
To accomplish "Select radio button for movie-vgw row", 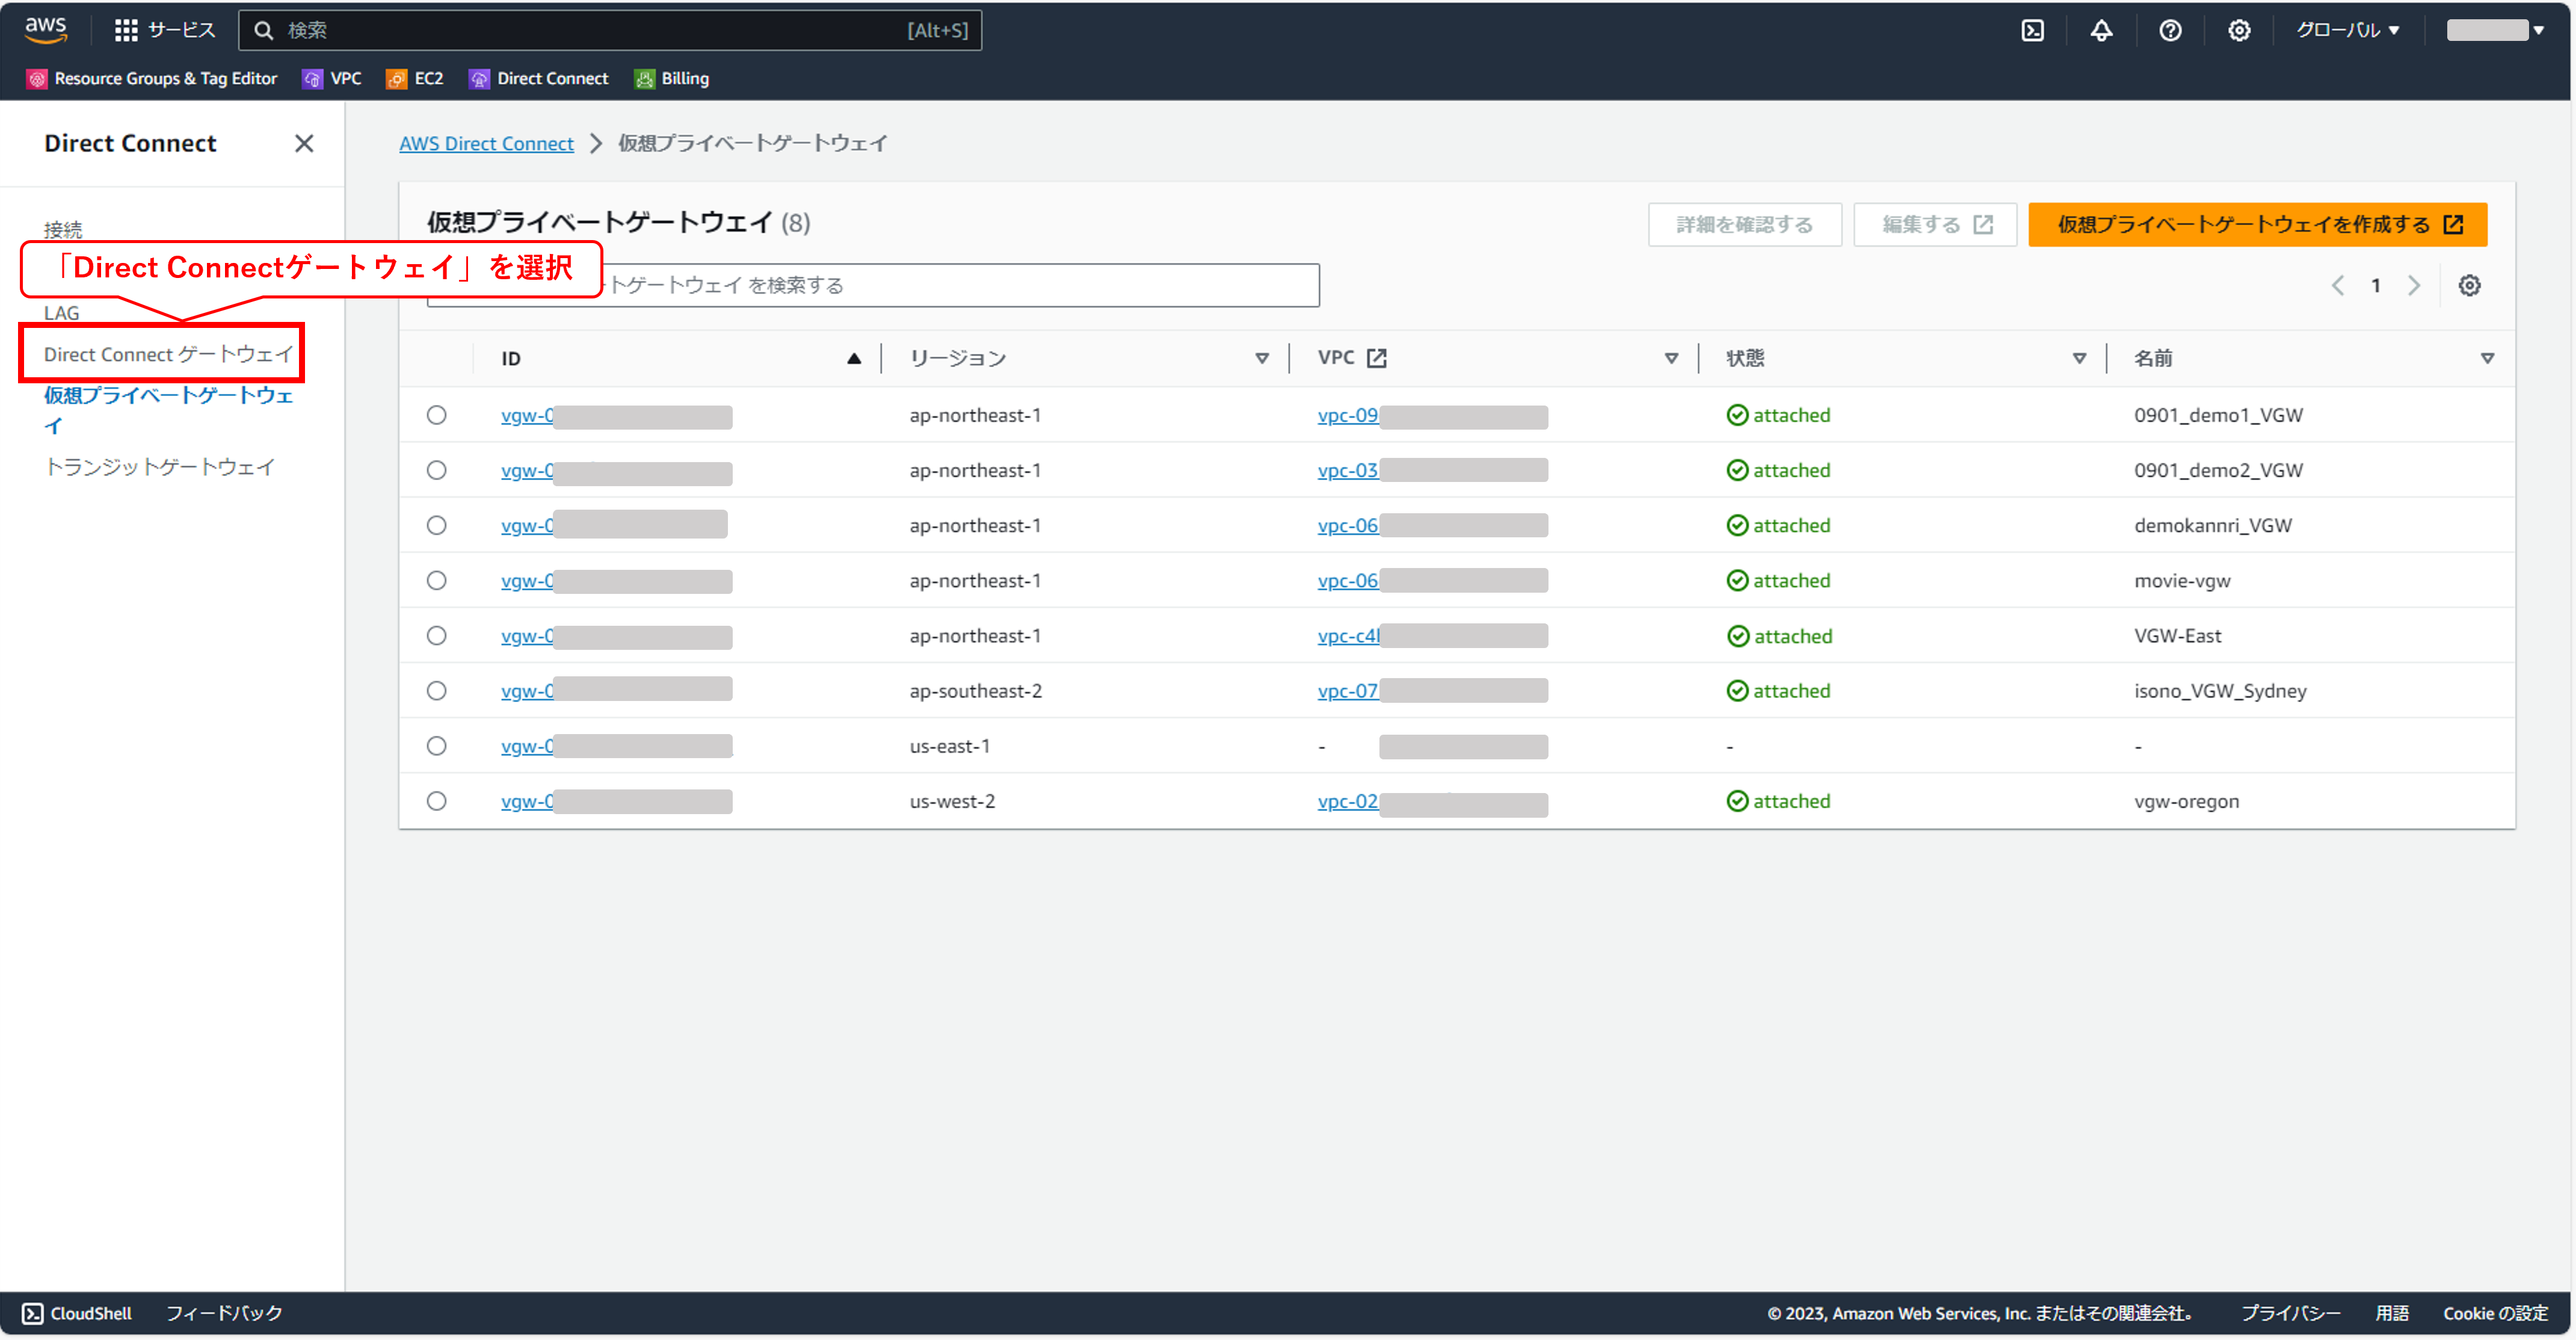I will coord(437,581).
